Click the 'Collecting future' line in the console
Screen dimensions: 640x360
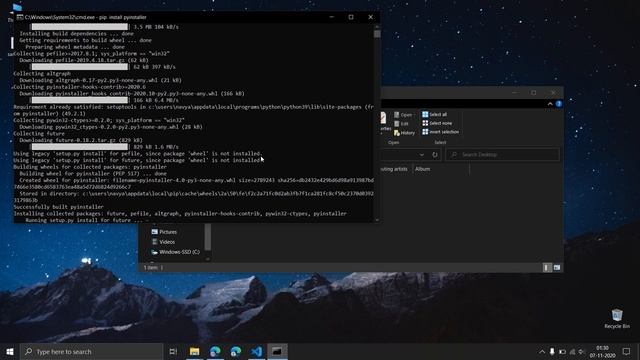tap(39, 133)
